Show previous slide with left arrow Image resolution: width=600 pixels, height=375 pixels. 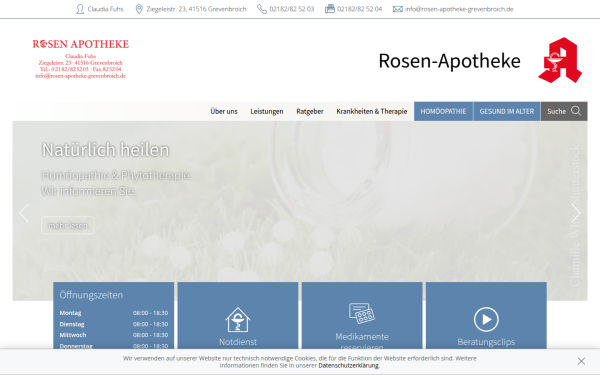click(x=24, y=213)
